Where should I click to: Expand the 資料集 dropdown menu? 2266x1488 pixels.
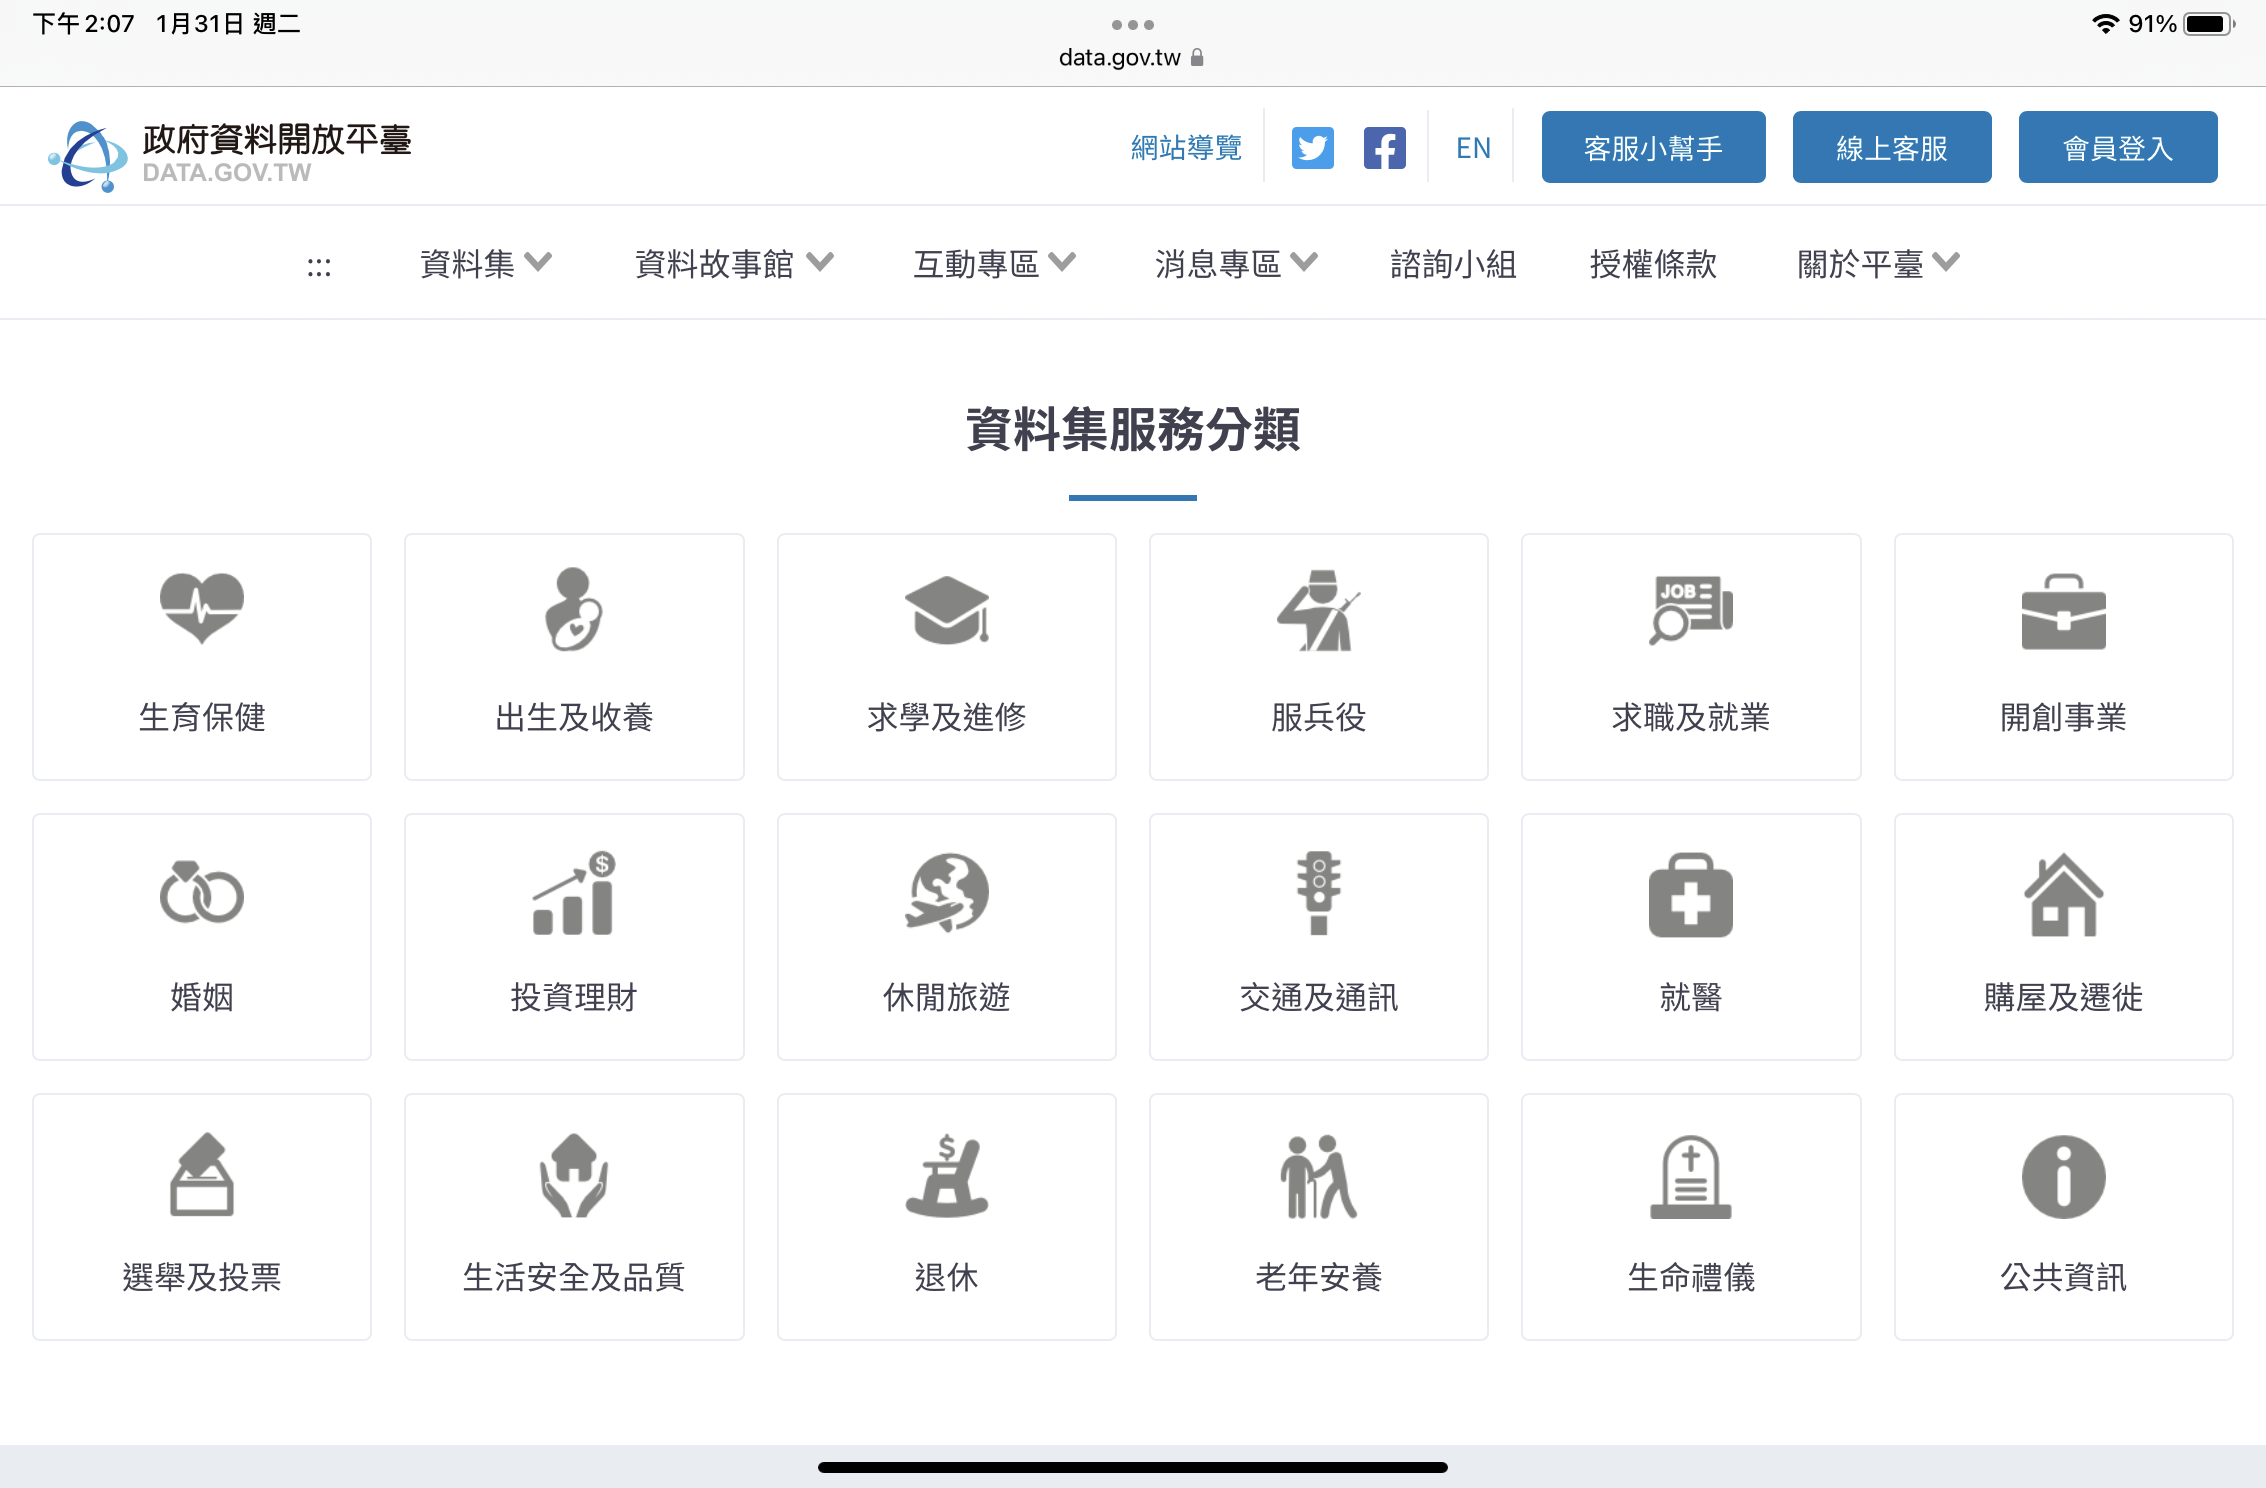[485, 264]
